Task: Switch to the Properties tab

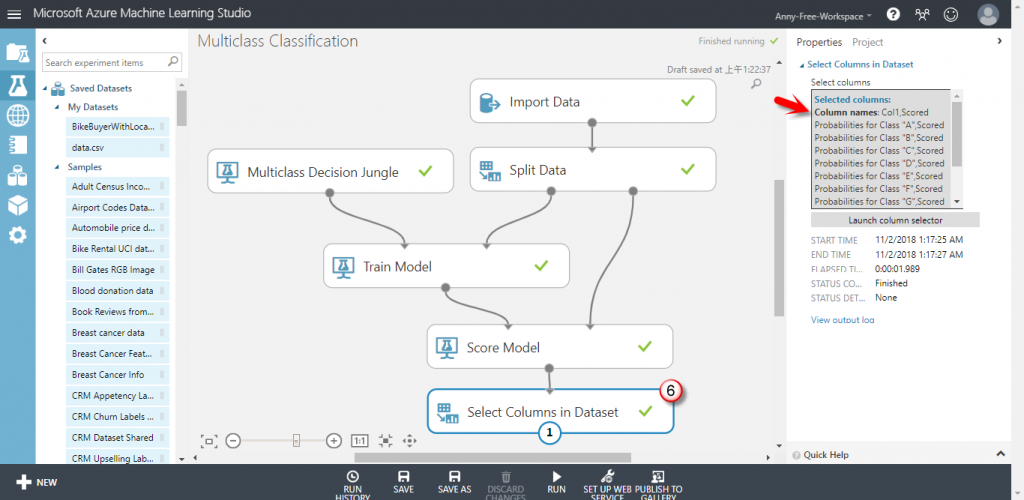Action: coord(819,42)
